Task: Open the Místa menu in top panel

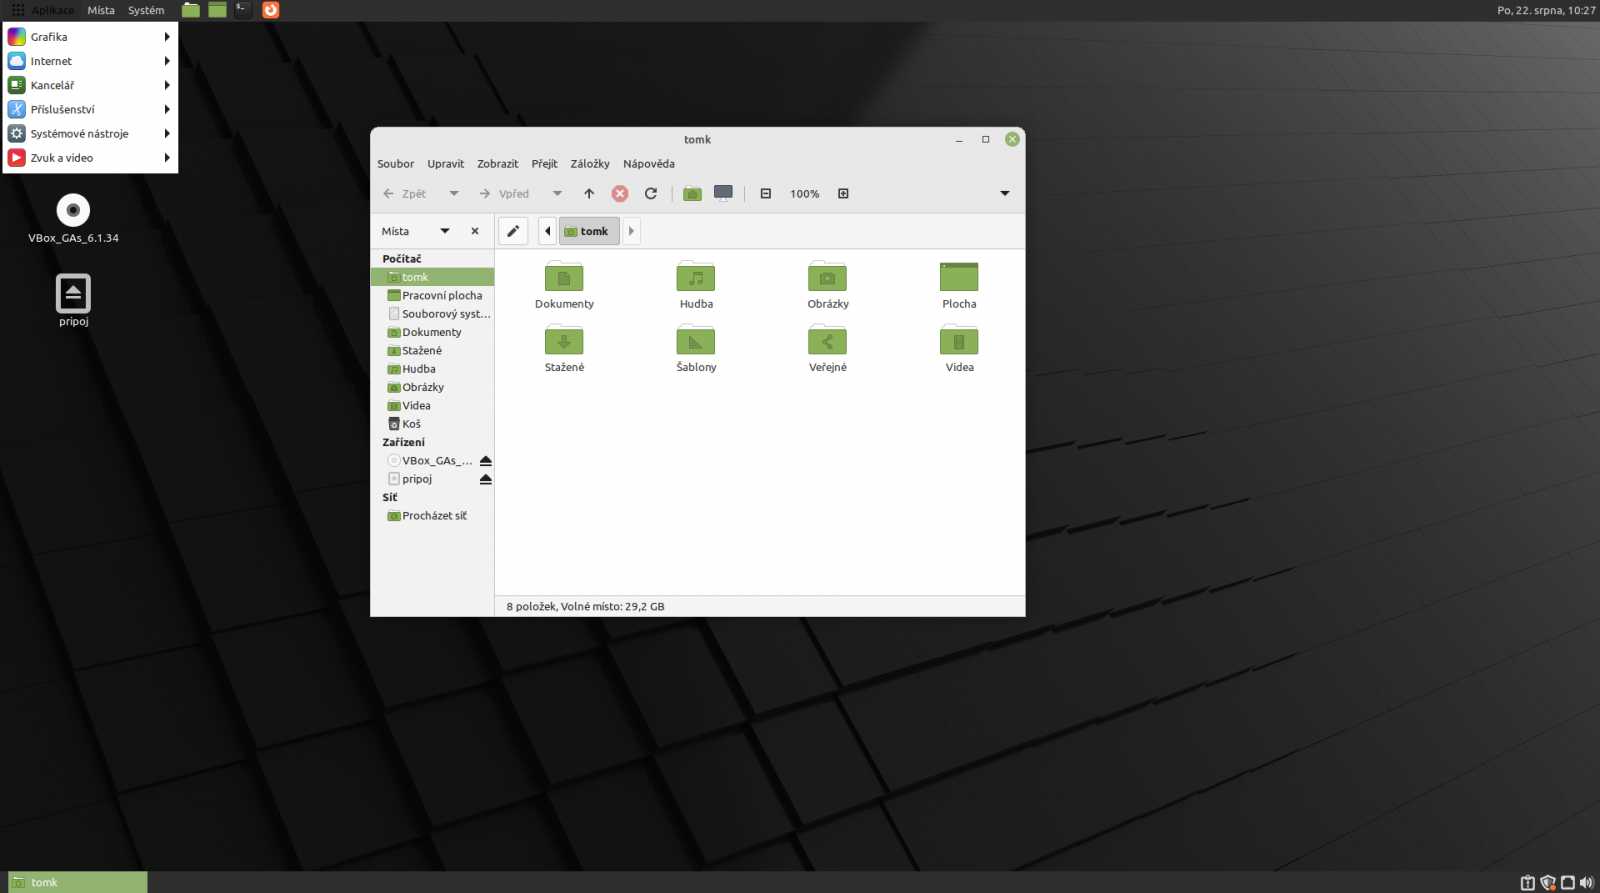Action: (101, 10)
